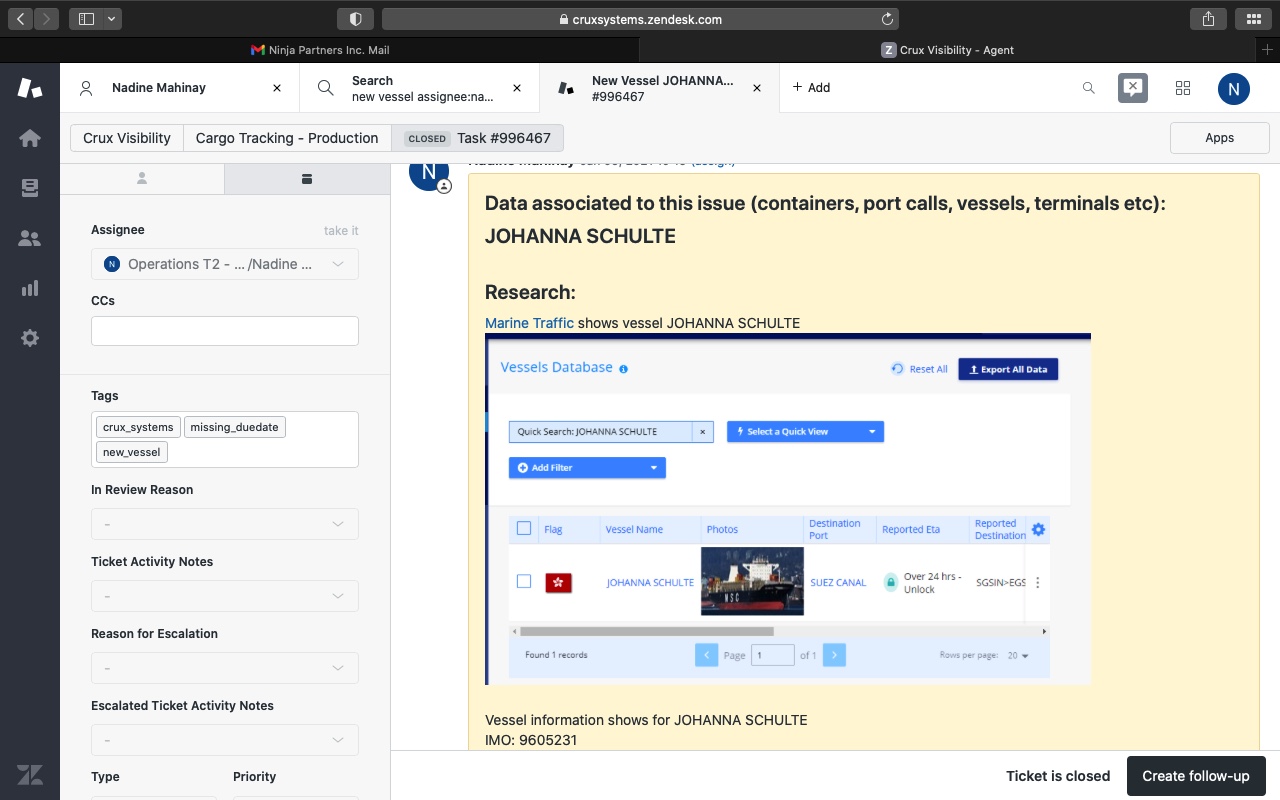Image resolution: width=1280 pixels, height=800 pixels.
Task: Click the Task #996467 breadcrumb
Action: [478, 138]
